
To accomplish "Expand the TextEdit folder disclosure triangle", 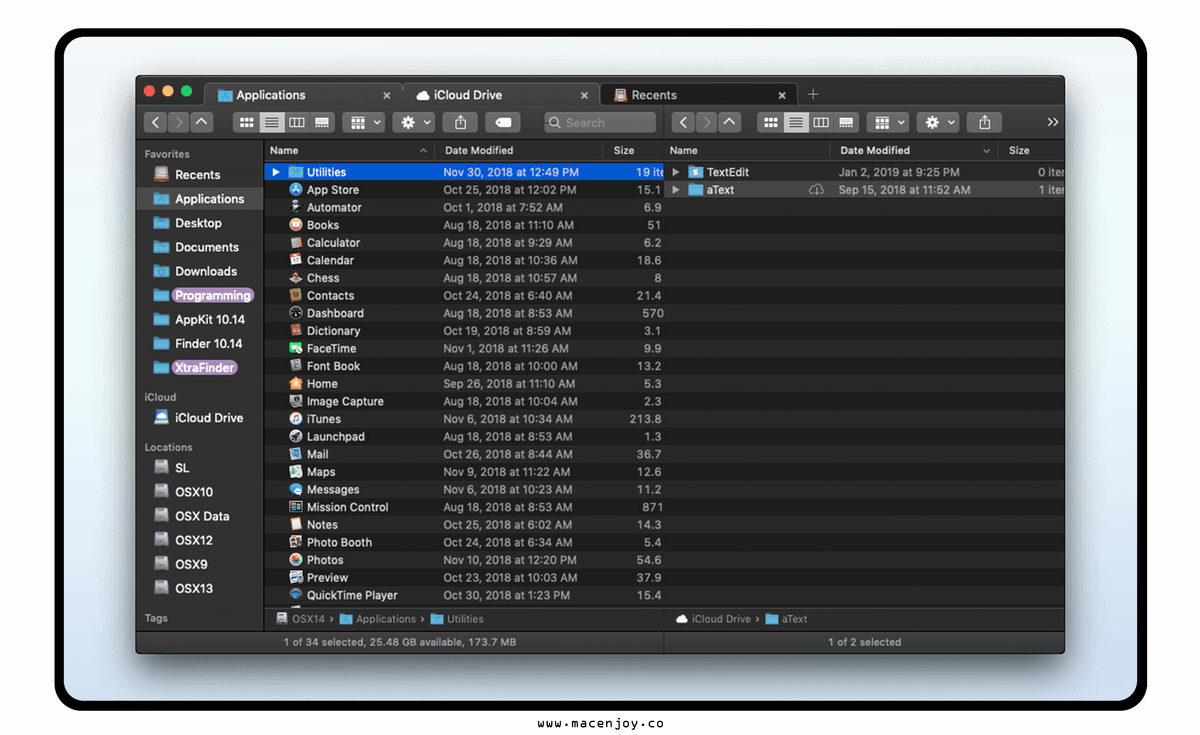I will pyautogui.click(x=676, y=172).
